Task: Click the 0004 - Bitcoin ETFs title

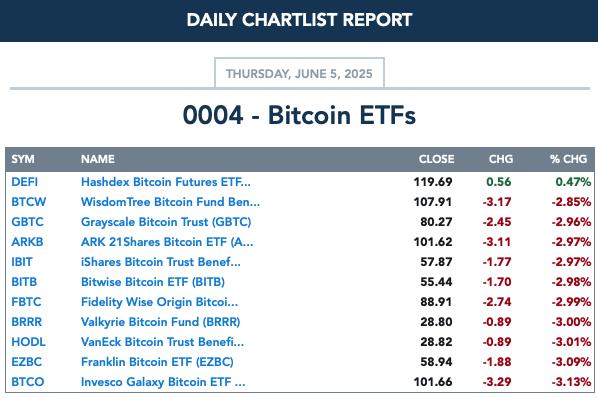Action: point(299,115)
